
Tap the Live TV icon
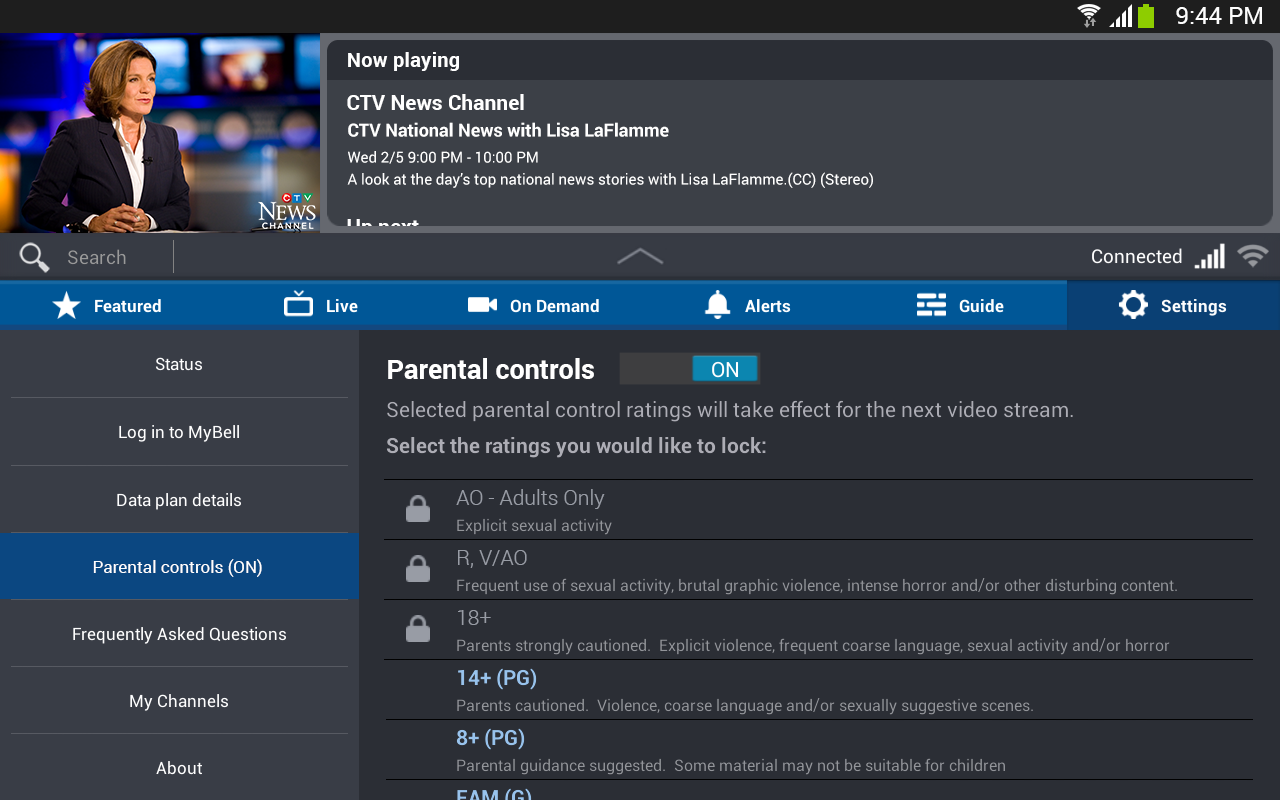(298, 304)
